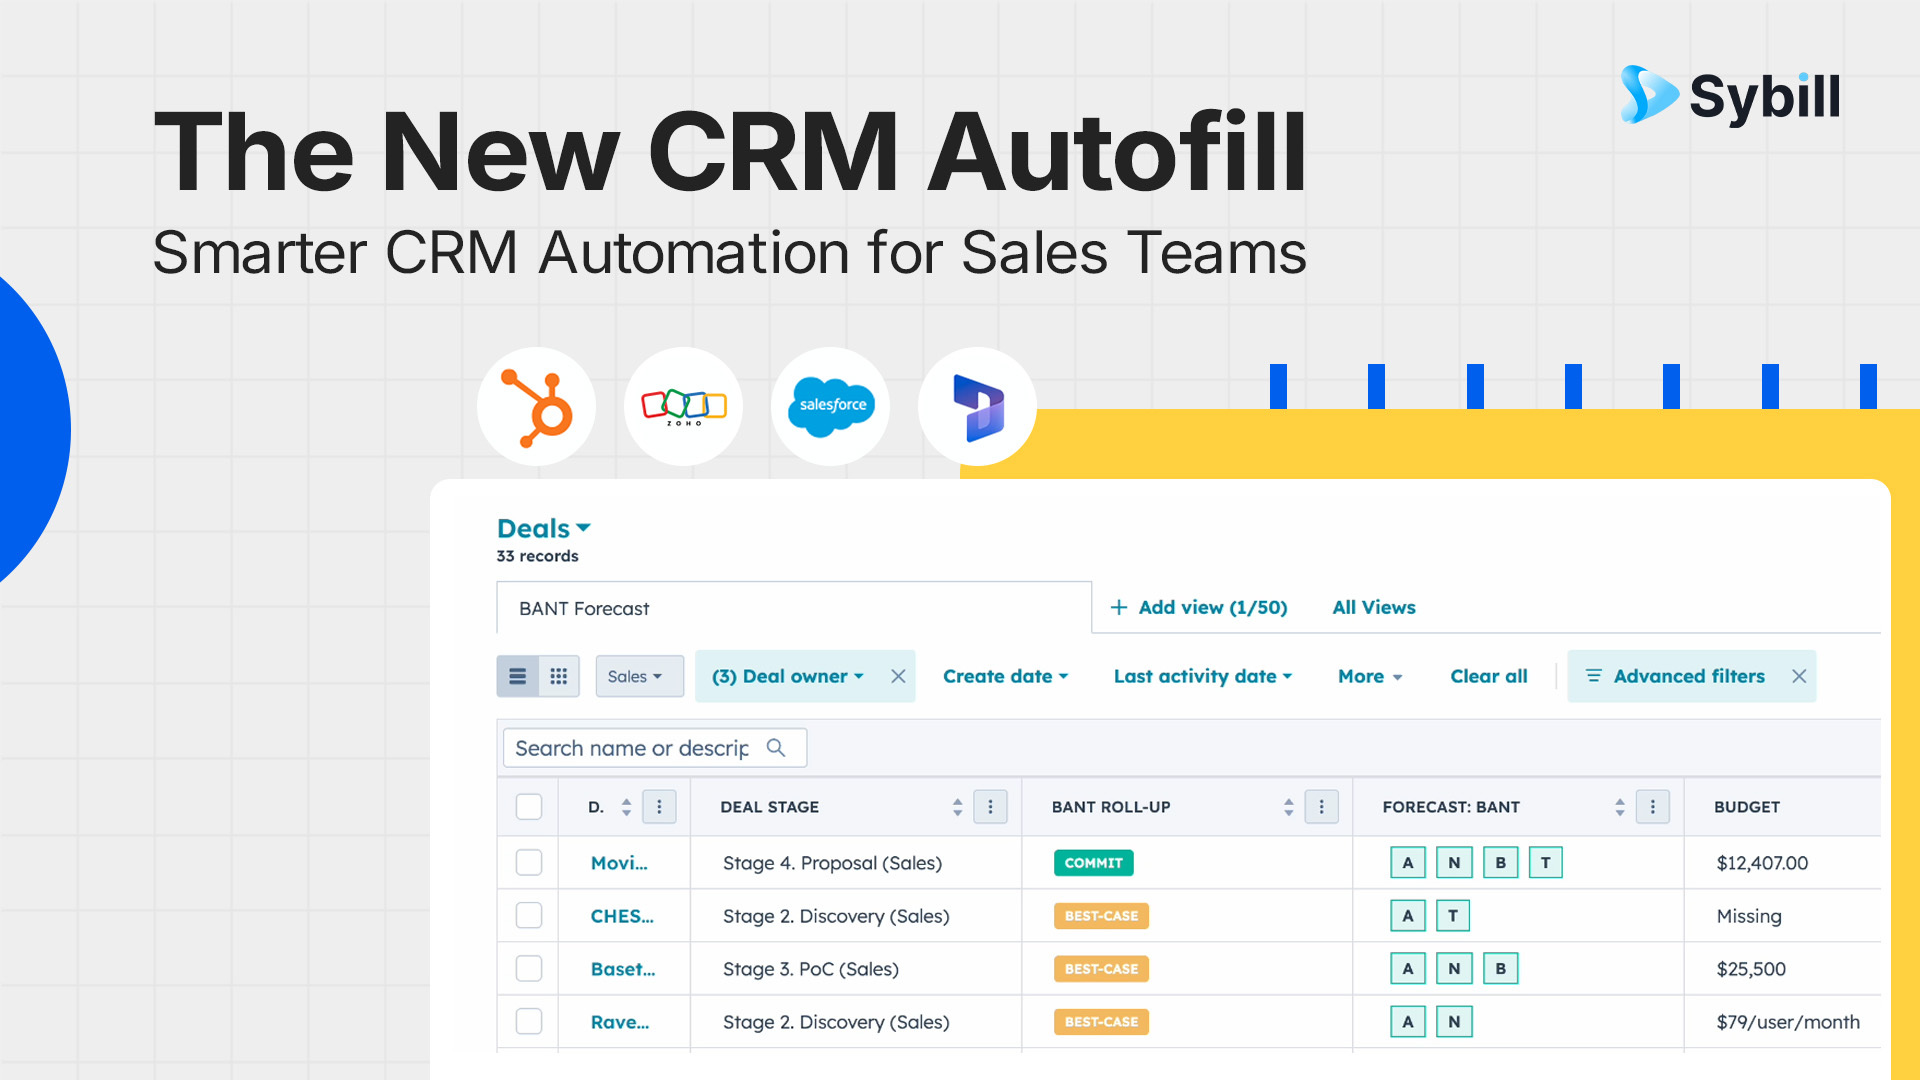Click the HubSpot logo icon
This screenshot has height=1080, width=1920.
tap(537, 407)
